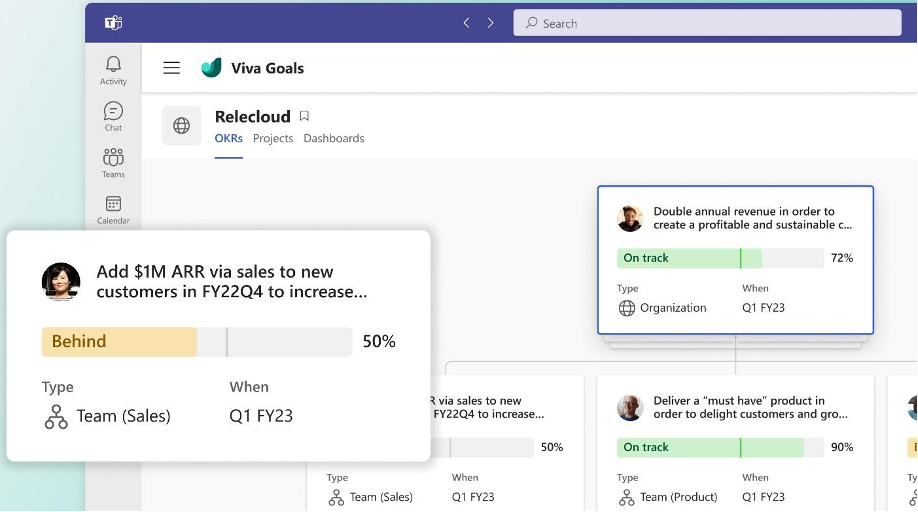Click the avatar on Deliver a must have card
This screenshot has height=512, width=918.
coord(630,407)
